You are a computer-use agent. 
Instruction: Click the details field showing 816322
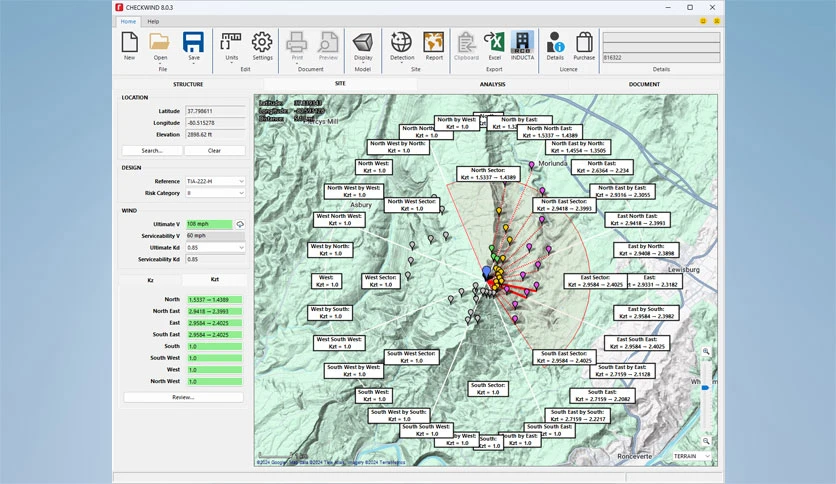pos(661,58)
